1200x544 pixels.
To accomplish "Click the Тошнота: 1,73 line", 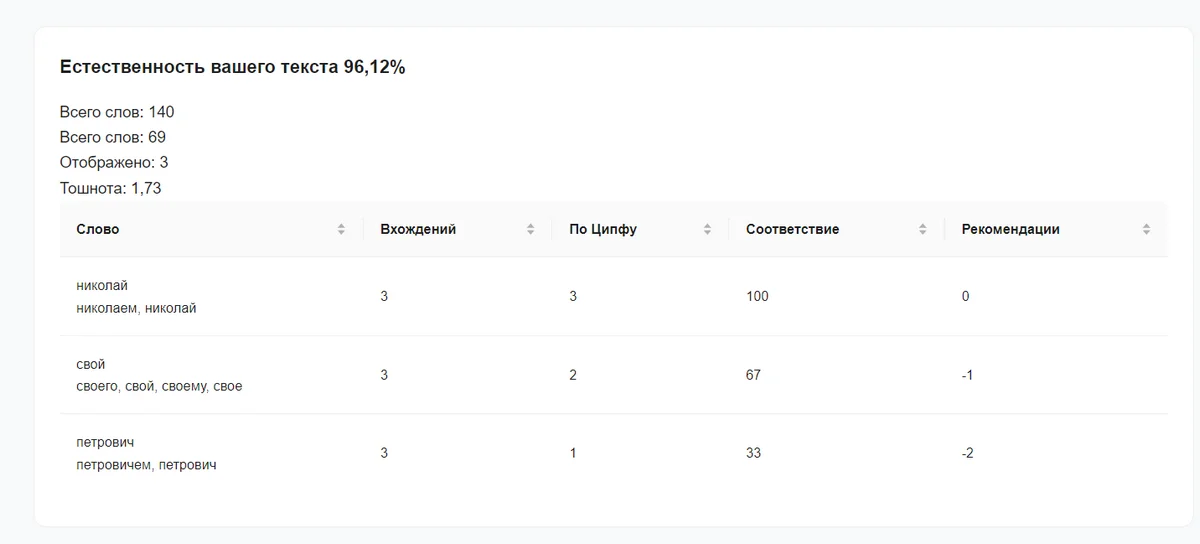I will pos(110,188).
